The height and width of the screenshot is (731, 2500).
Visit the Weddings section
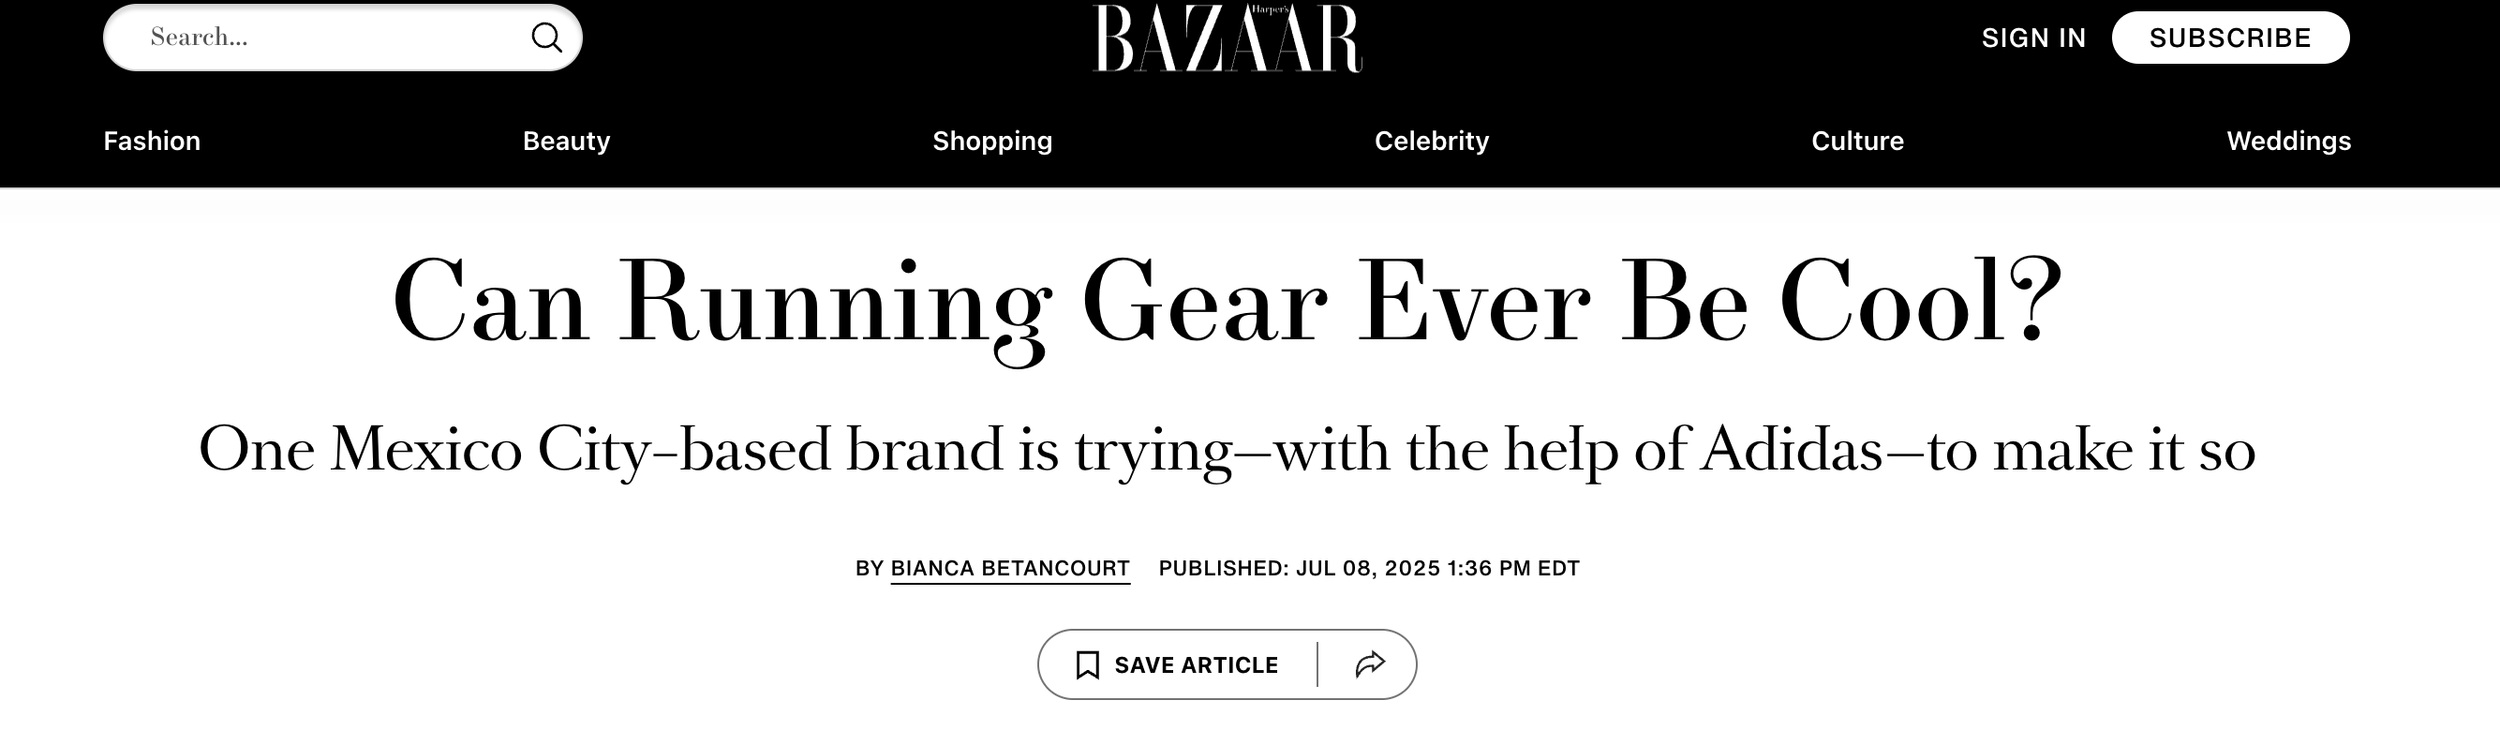pyautogui.click(x=2288, y=141)
